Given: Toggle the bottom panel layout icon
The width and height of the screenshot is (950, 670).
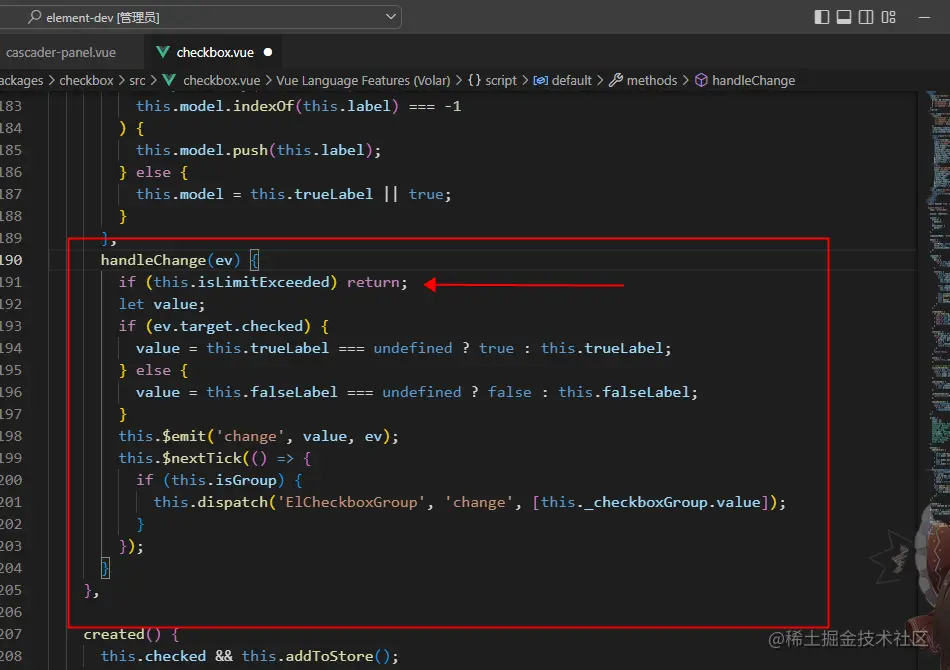Looking at the screenshot, I should [844, 17].
